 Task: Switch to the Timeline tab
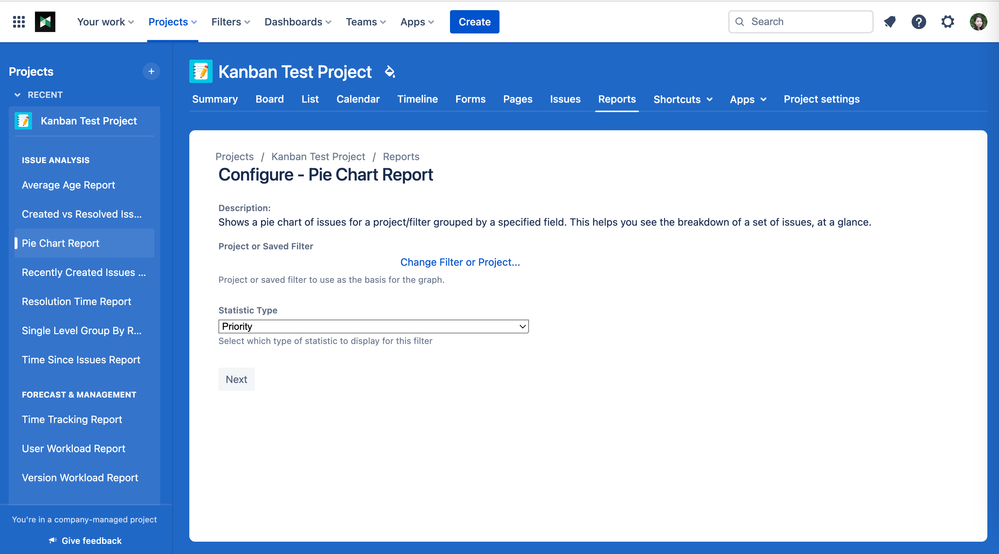coord(417,99)
